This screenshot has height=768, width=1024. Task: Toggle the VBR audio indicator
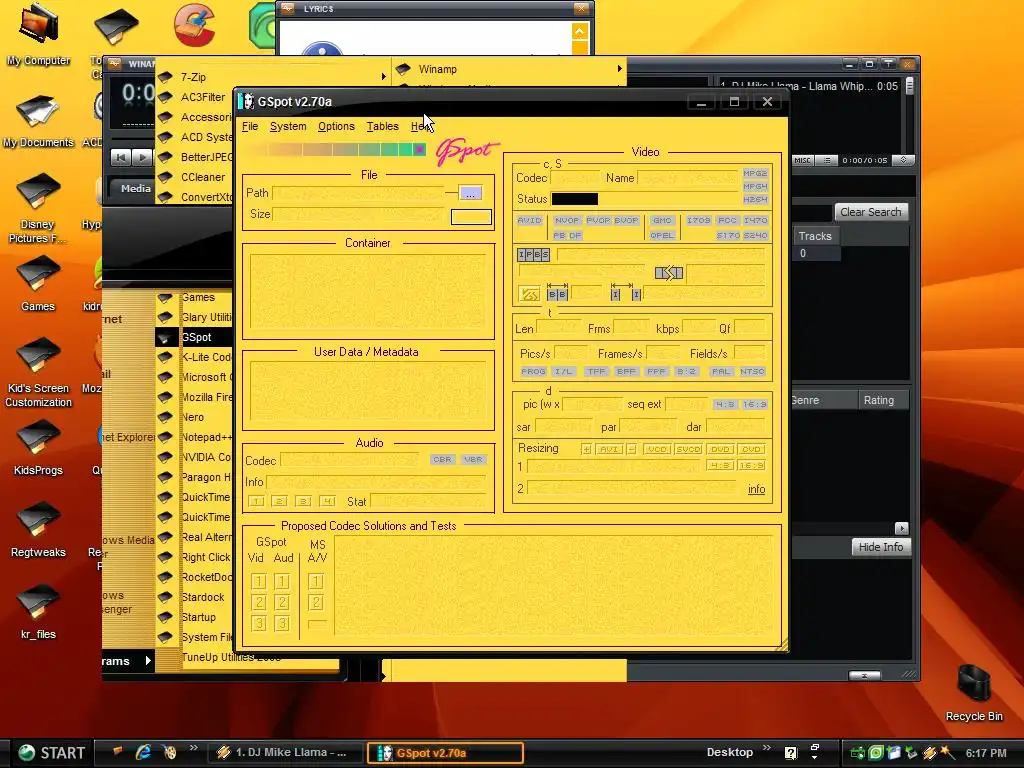coord(473,460)
